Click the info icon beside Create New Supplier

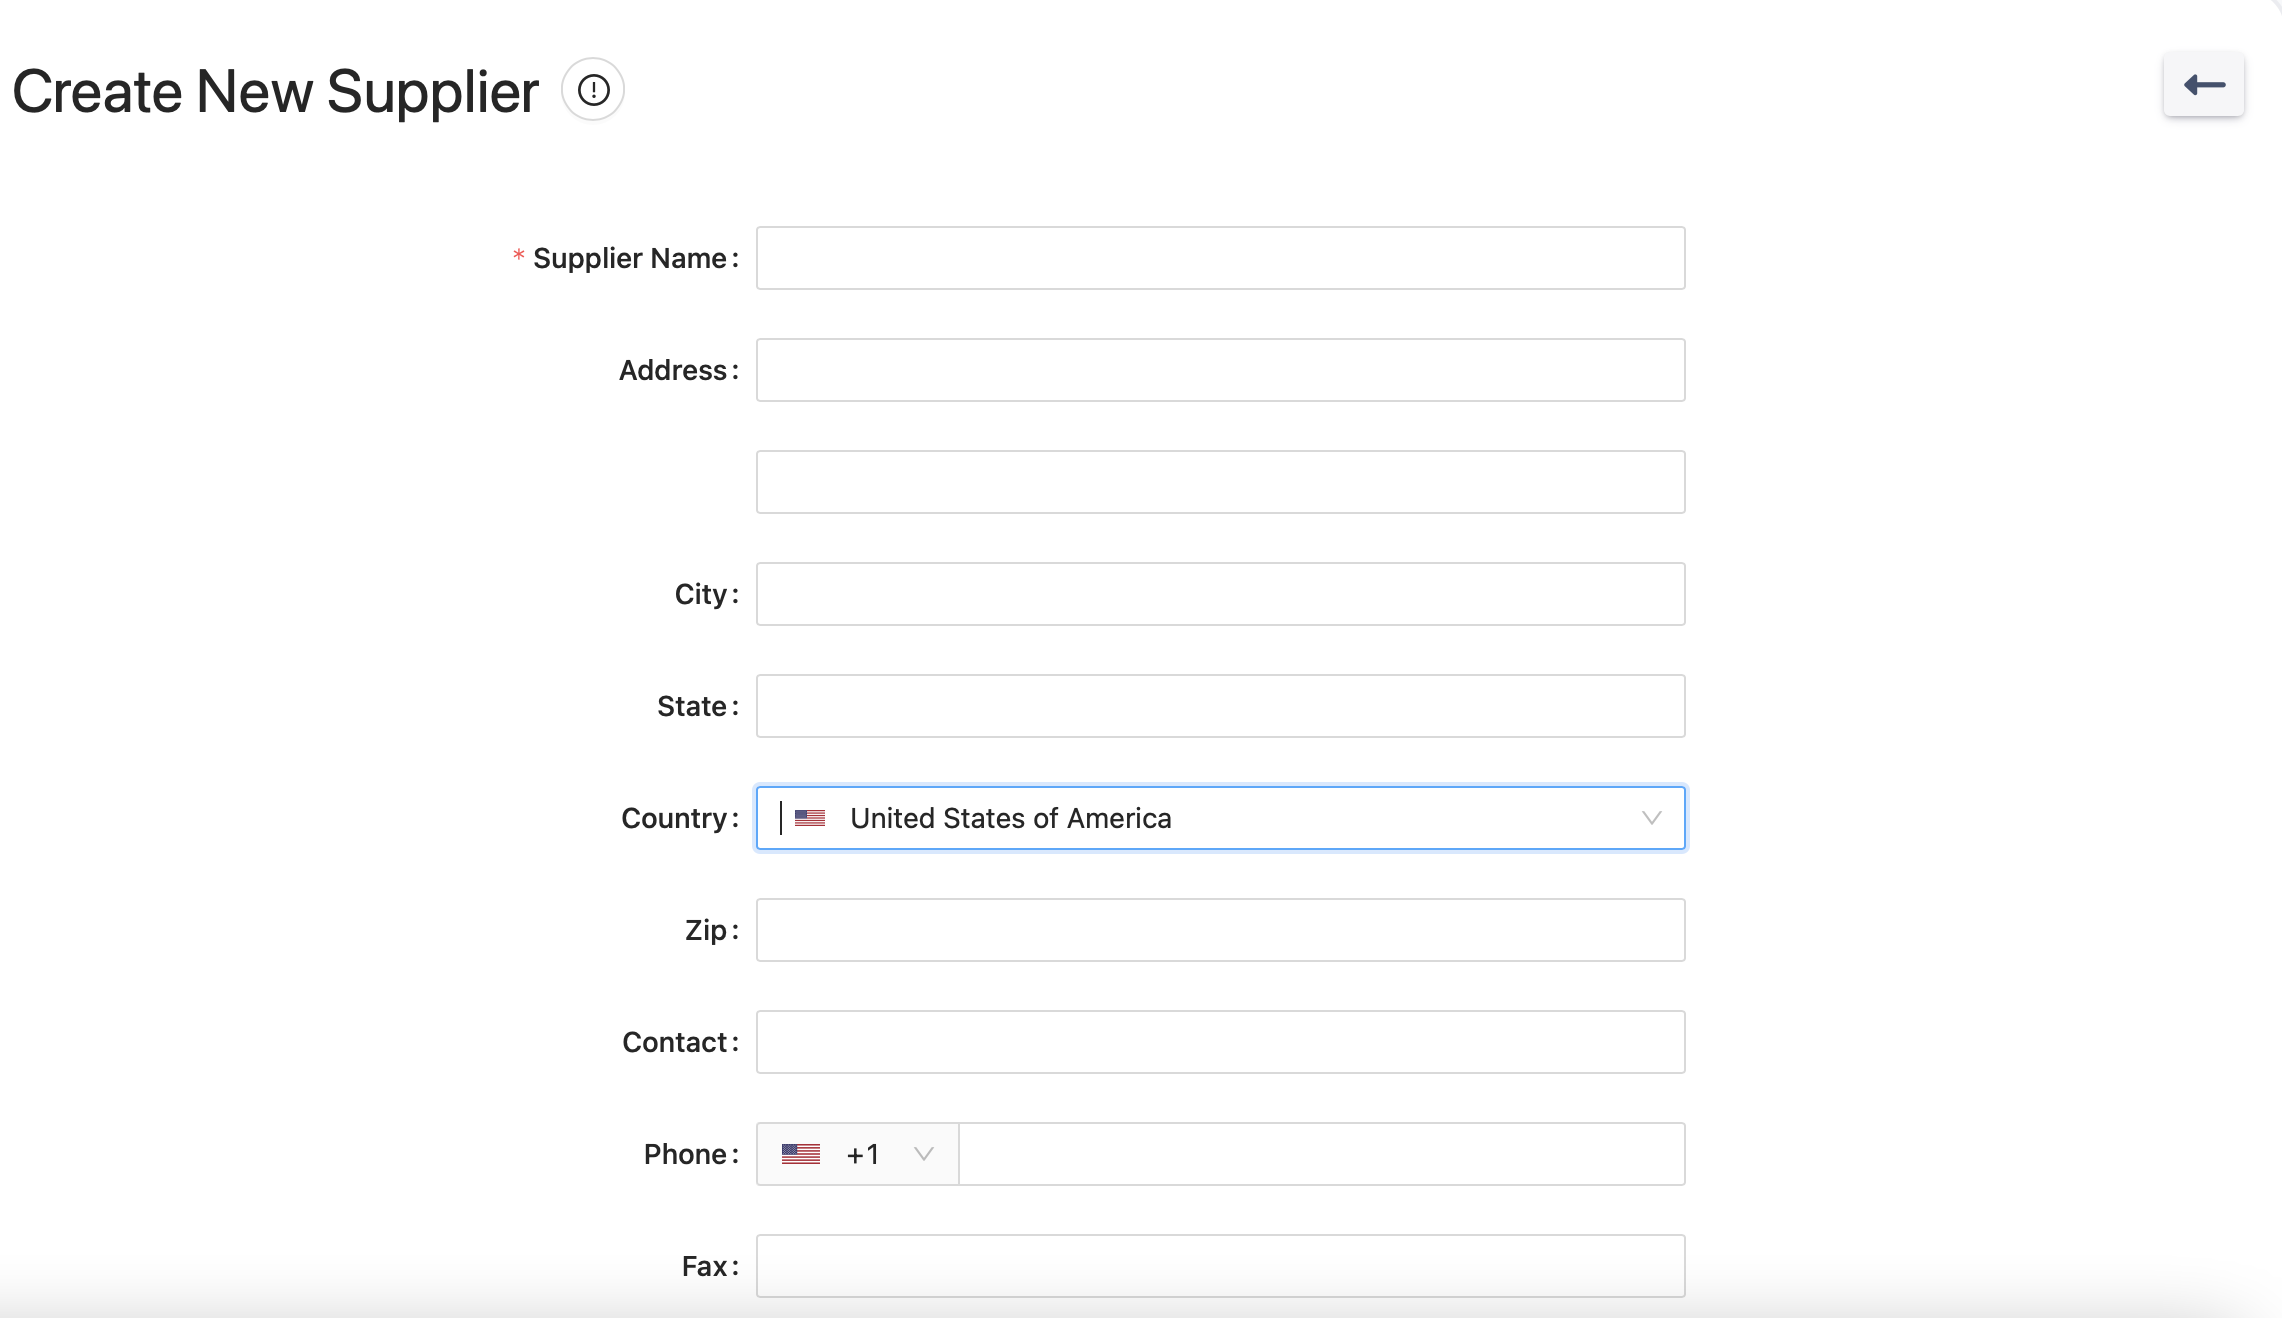click(593, 90)
